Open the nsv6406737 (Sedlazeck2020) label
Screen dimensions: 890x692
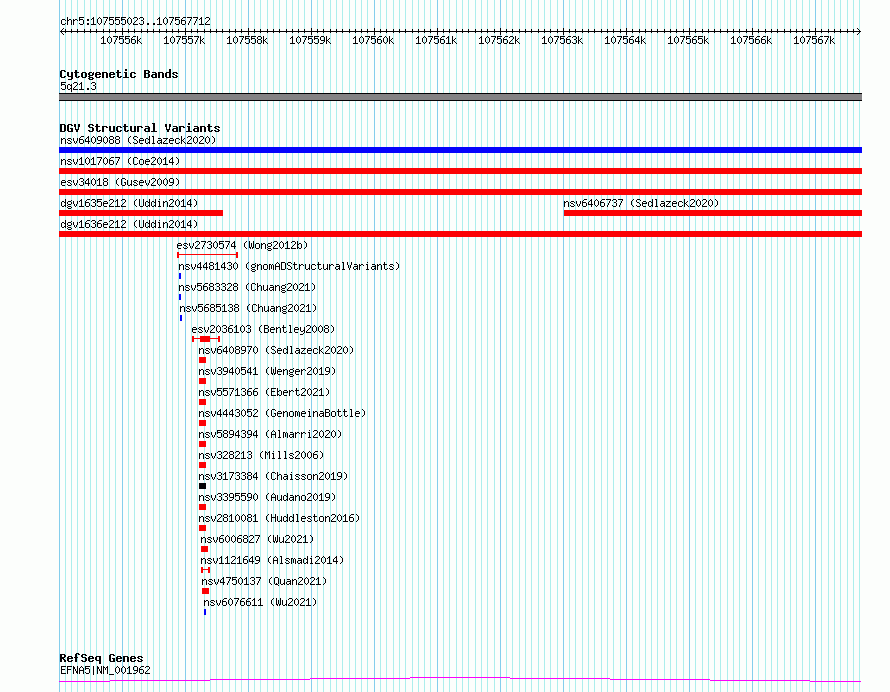point(641,203)
